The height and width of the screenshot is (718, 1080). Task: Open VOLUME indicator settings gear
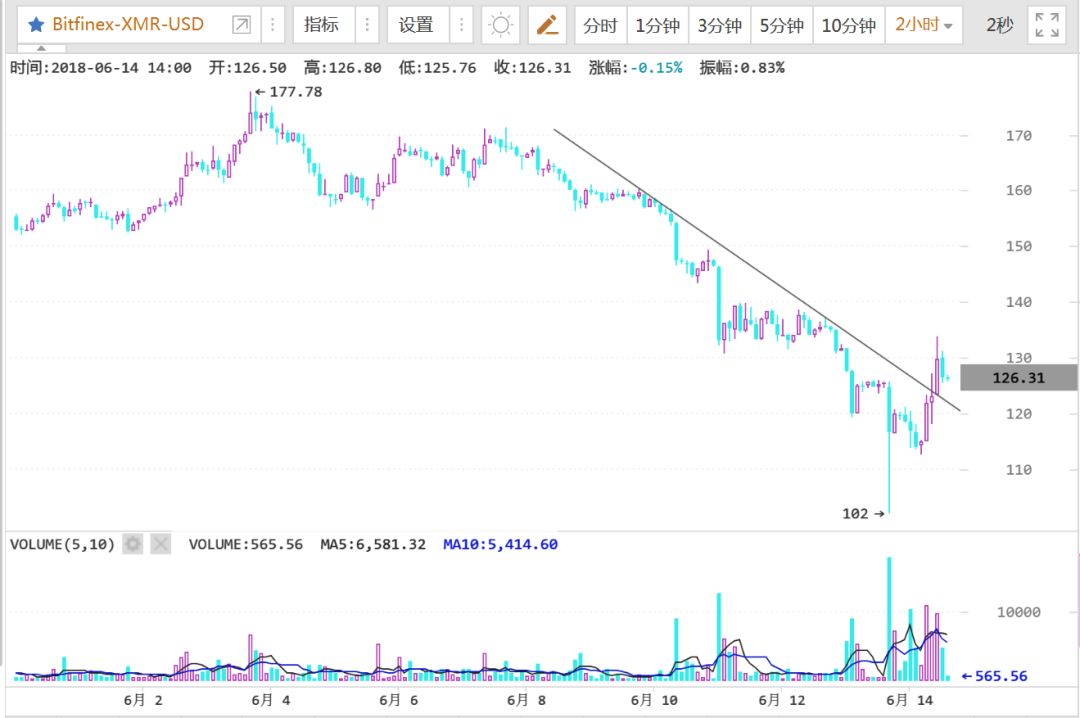coord(132,544)
